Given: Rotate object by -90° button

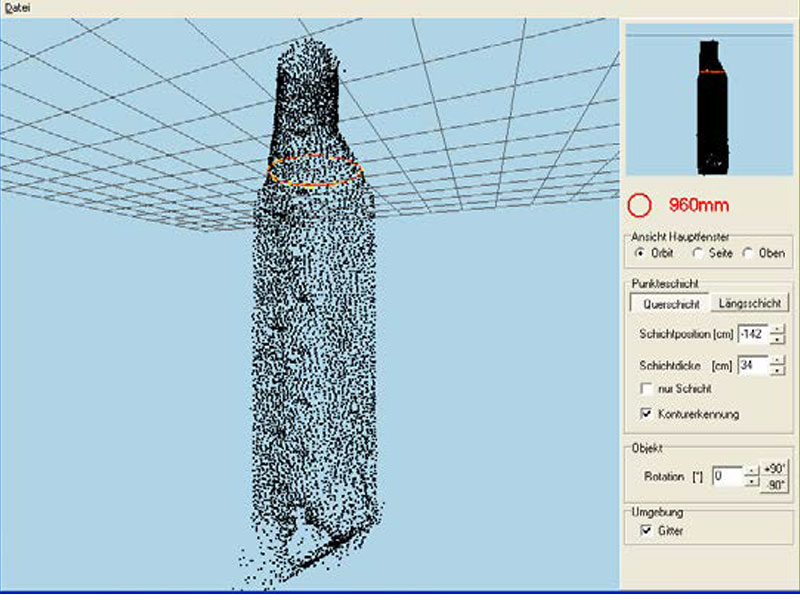Looking at the screenshot, I should (775, 485).
